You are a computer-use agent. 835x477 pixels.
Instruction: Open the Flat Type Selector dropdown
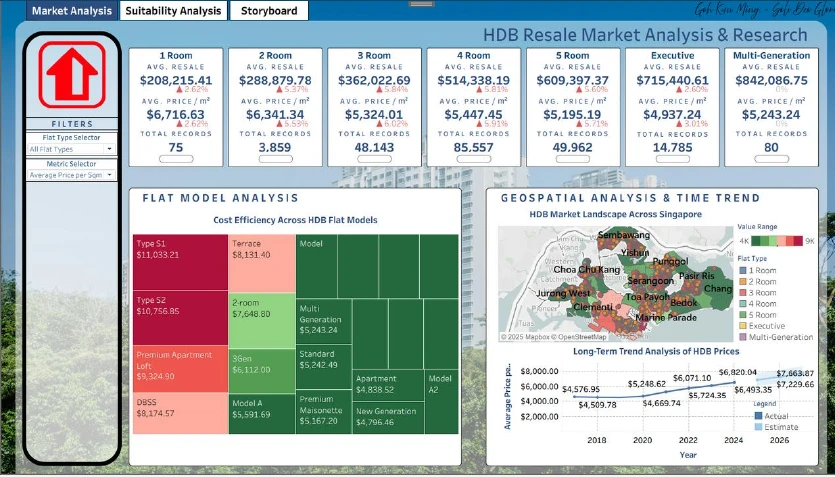(x=71, y=150)
